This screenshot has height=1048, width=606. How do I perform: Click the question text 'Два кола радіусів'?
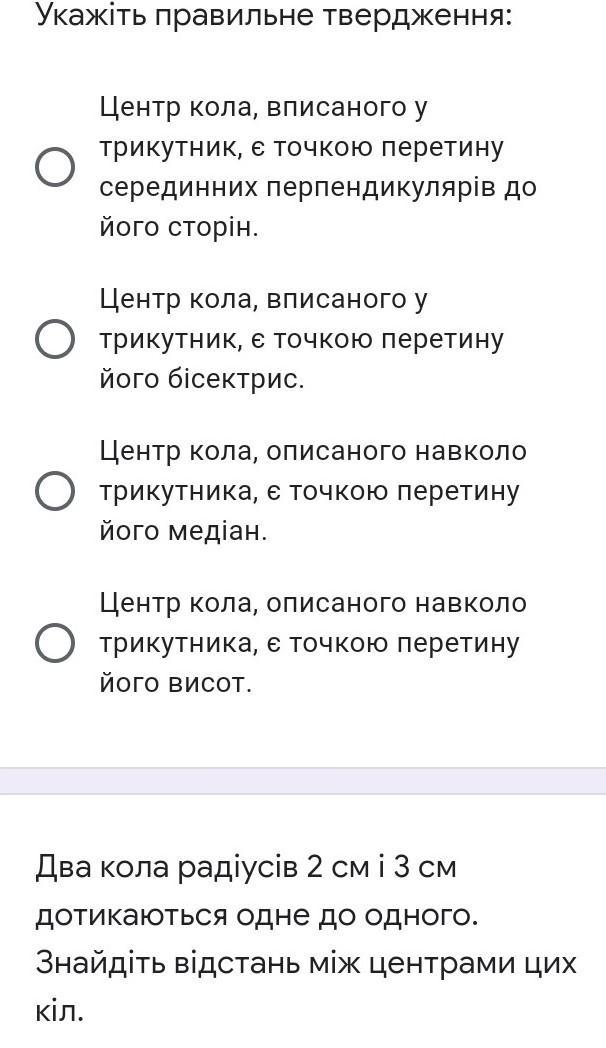point(168,868)
